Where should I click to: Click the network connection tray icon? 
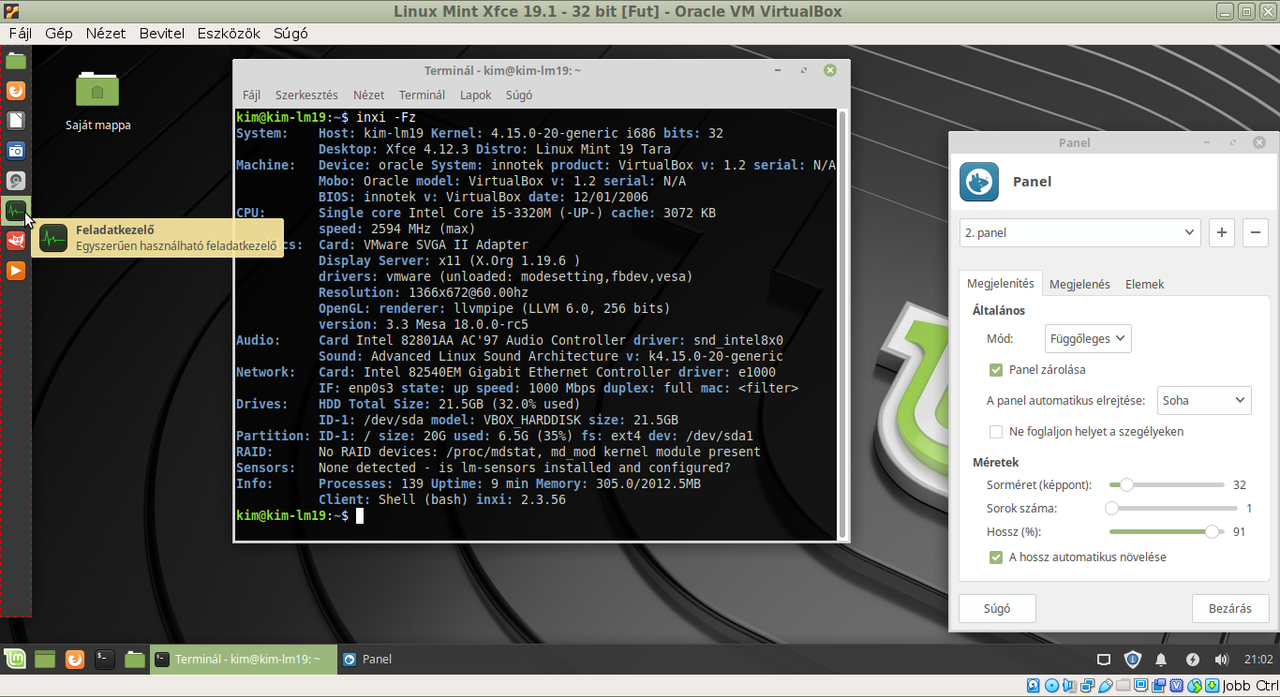[x=1104, y=660]
